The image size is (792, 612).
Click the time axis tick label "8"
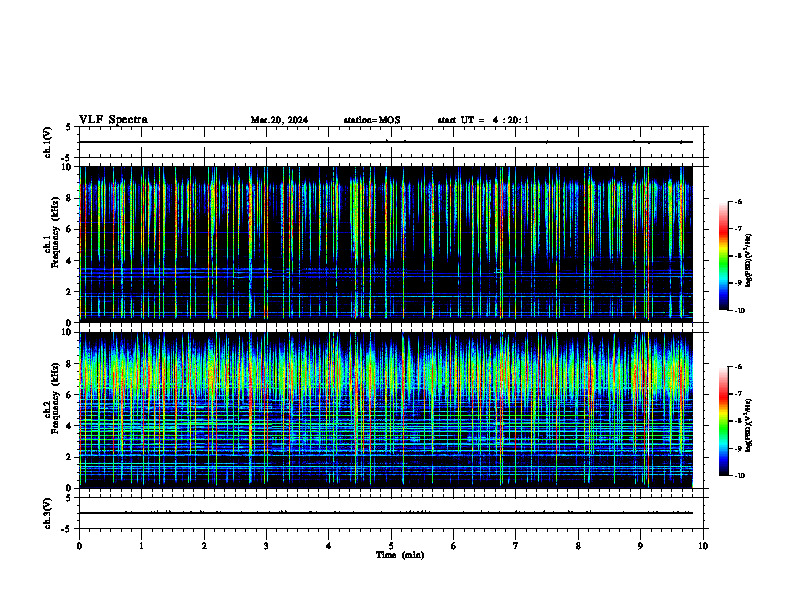click(578, 546)
